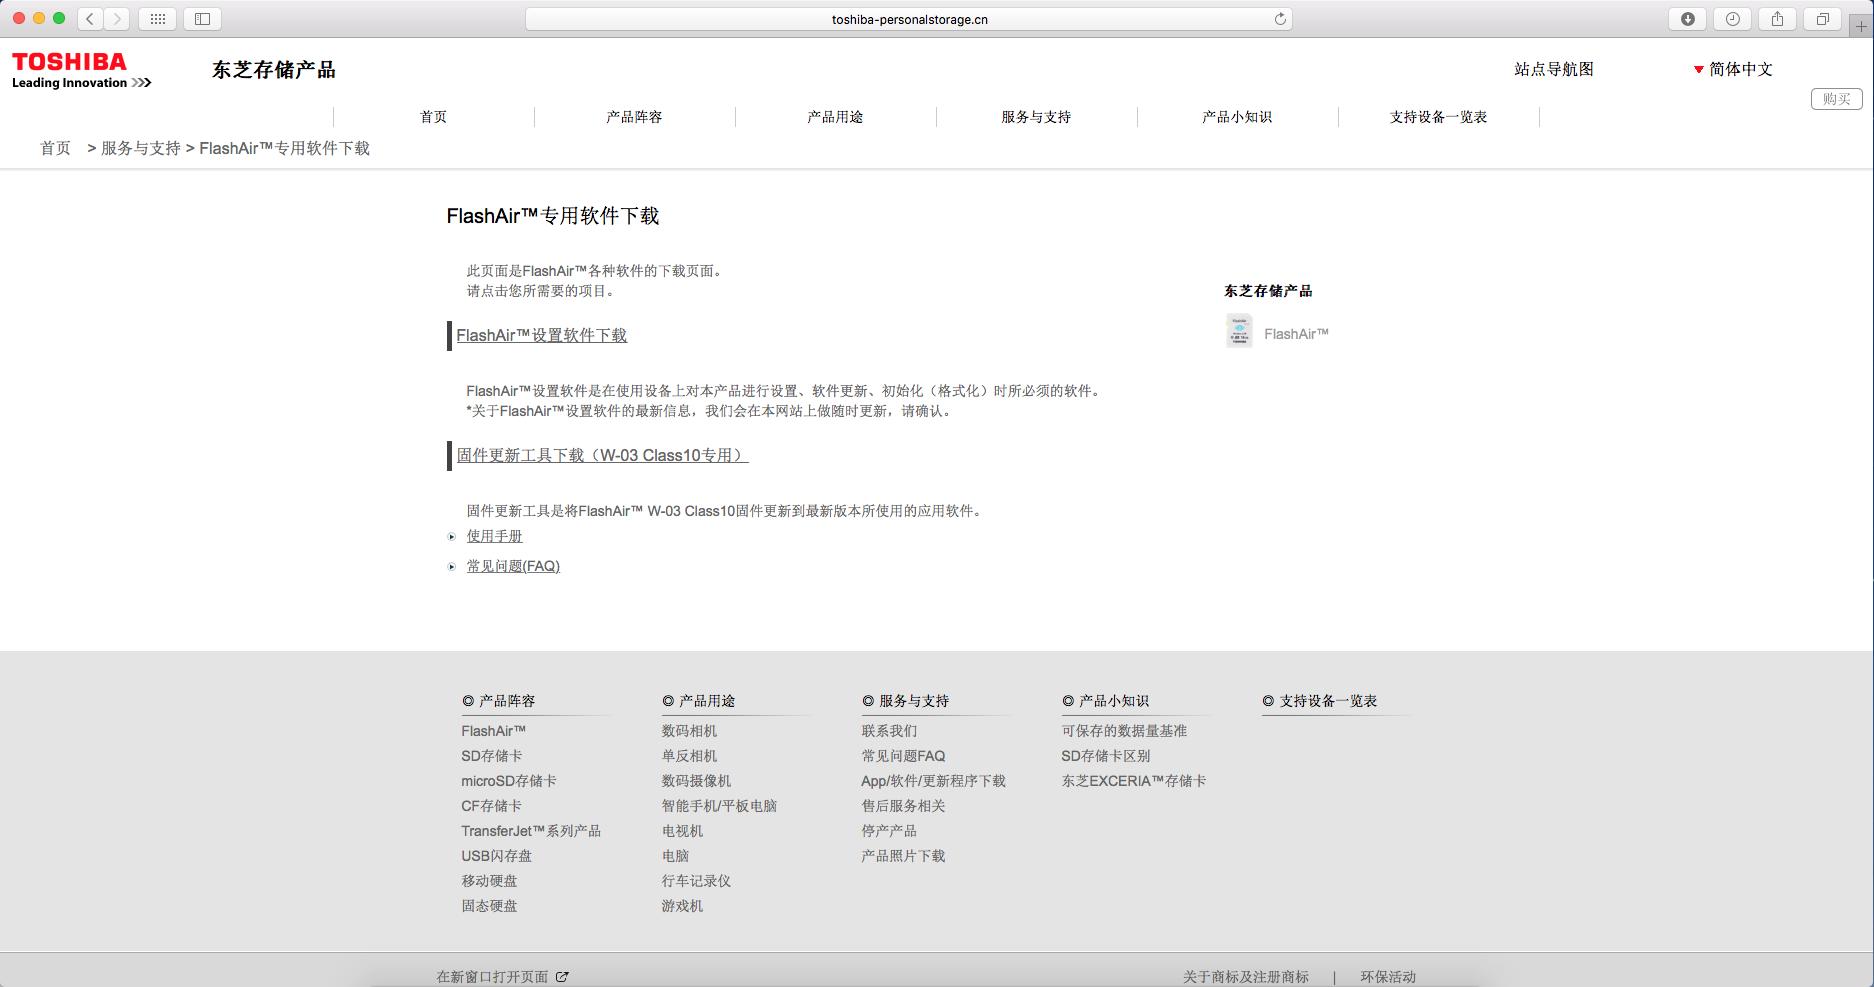
Task: Click the grid app-launcher icon
Action: (x=157, y=17)
